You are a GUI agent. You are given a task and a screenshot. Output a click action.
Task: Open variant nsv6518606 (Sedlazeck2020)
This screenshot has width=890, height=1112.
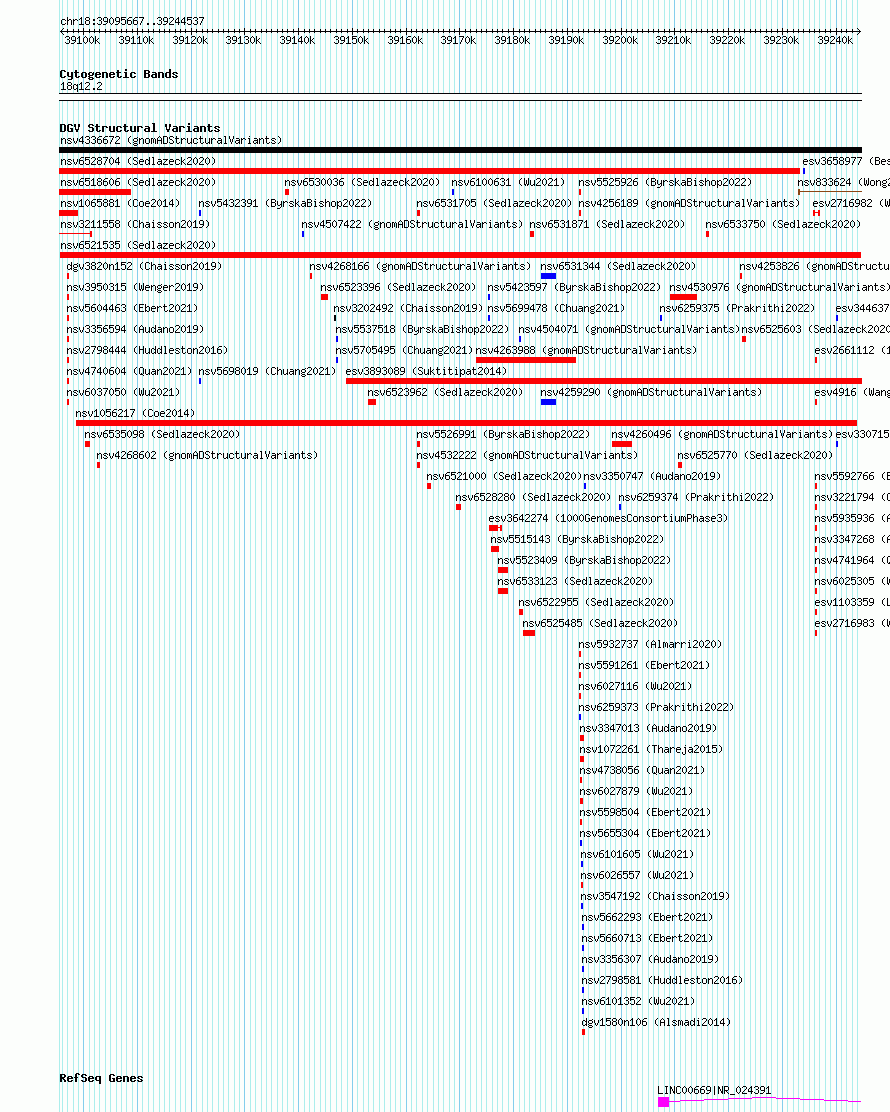[138, 183]
